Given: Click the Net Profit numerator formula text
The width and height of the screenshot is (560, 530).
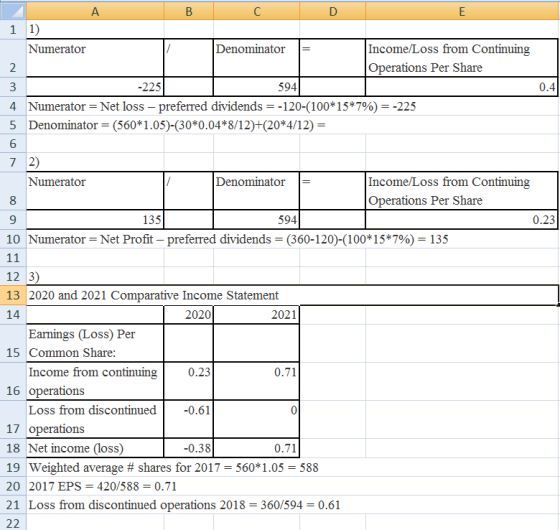Looking at the screenshot, I should [x=238, y=239].
